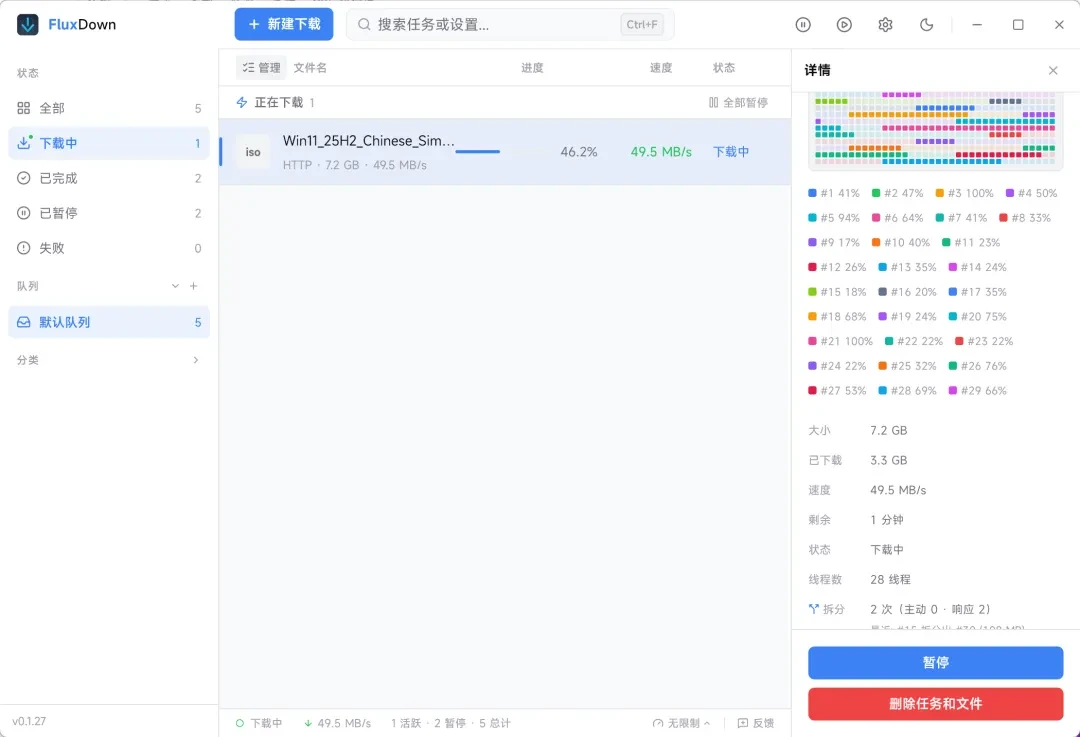
Task: Open the 默认队列 queue
Action: point(109,322)
